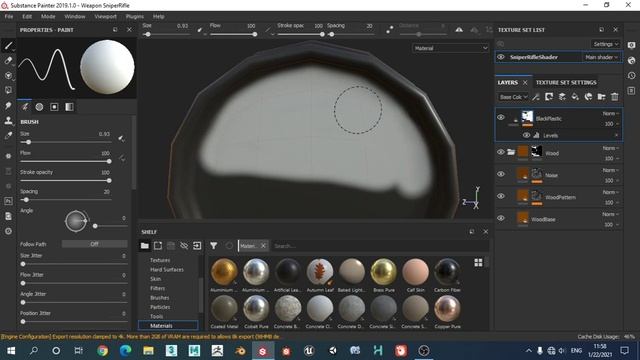This screenshot has height=360, width=640.
Task: Open the Plugins menu
Action: (135, 17)
